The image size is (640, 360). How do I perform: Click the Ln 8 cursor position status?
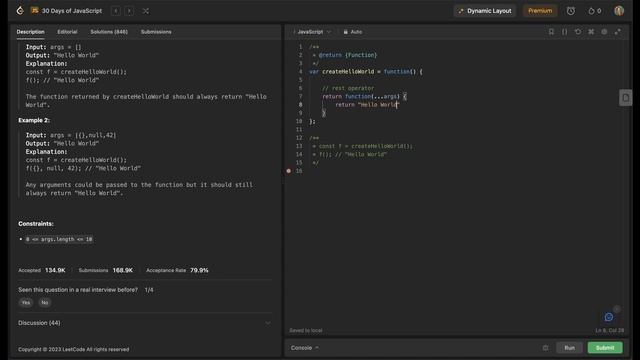(x=609, y=330)
